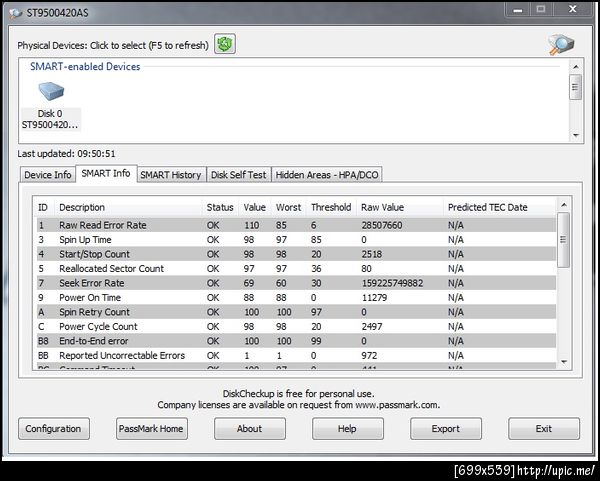
Task: Select the Spin Up Time row
Action: (296, 240)
